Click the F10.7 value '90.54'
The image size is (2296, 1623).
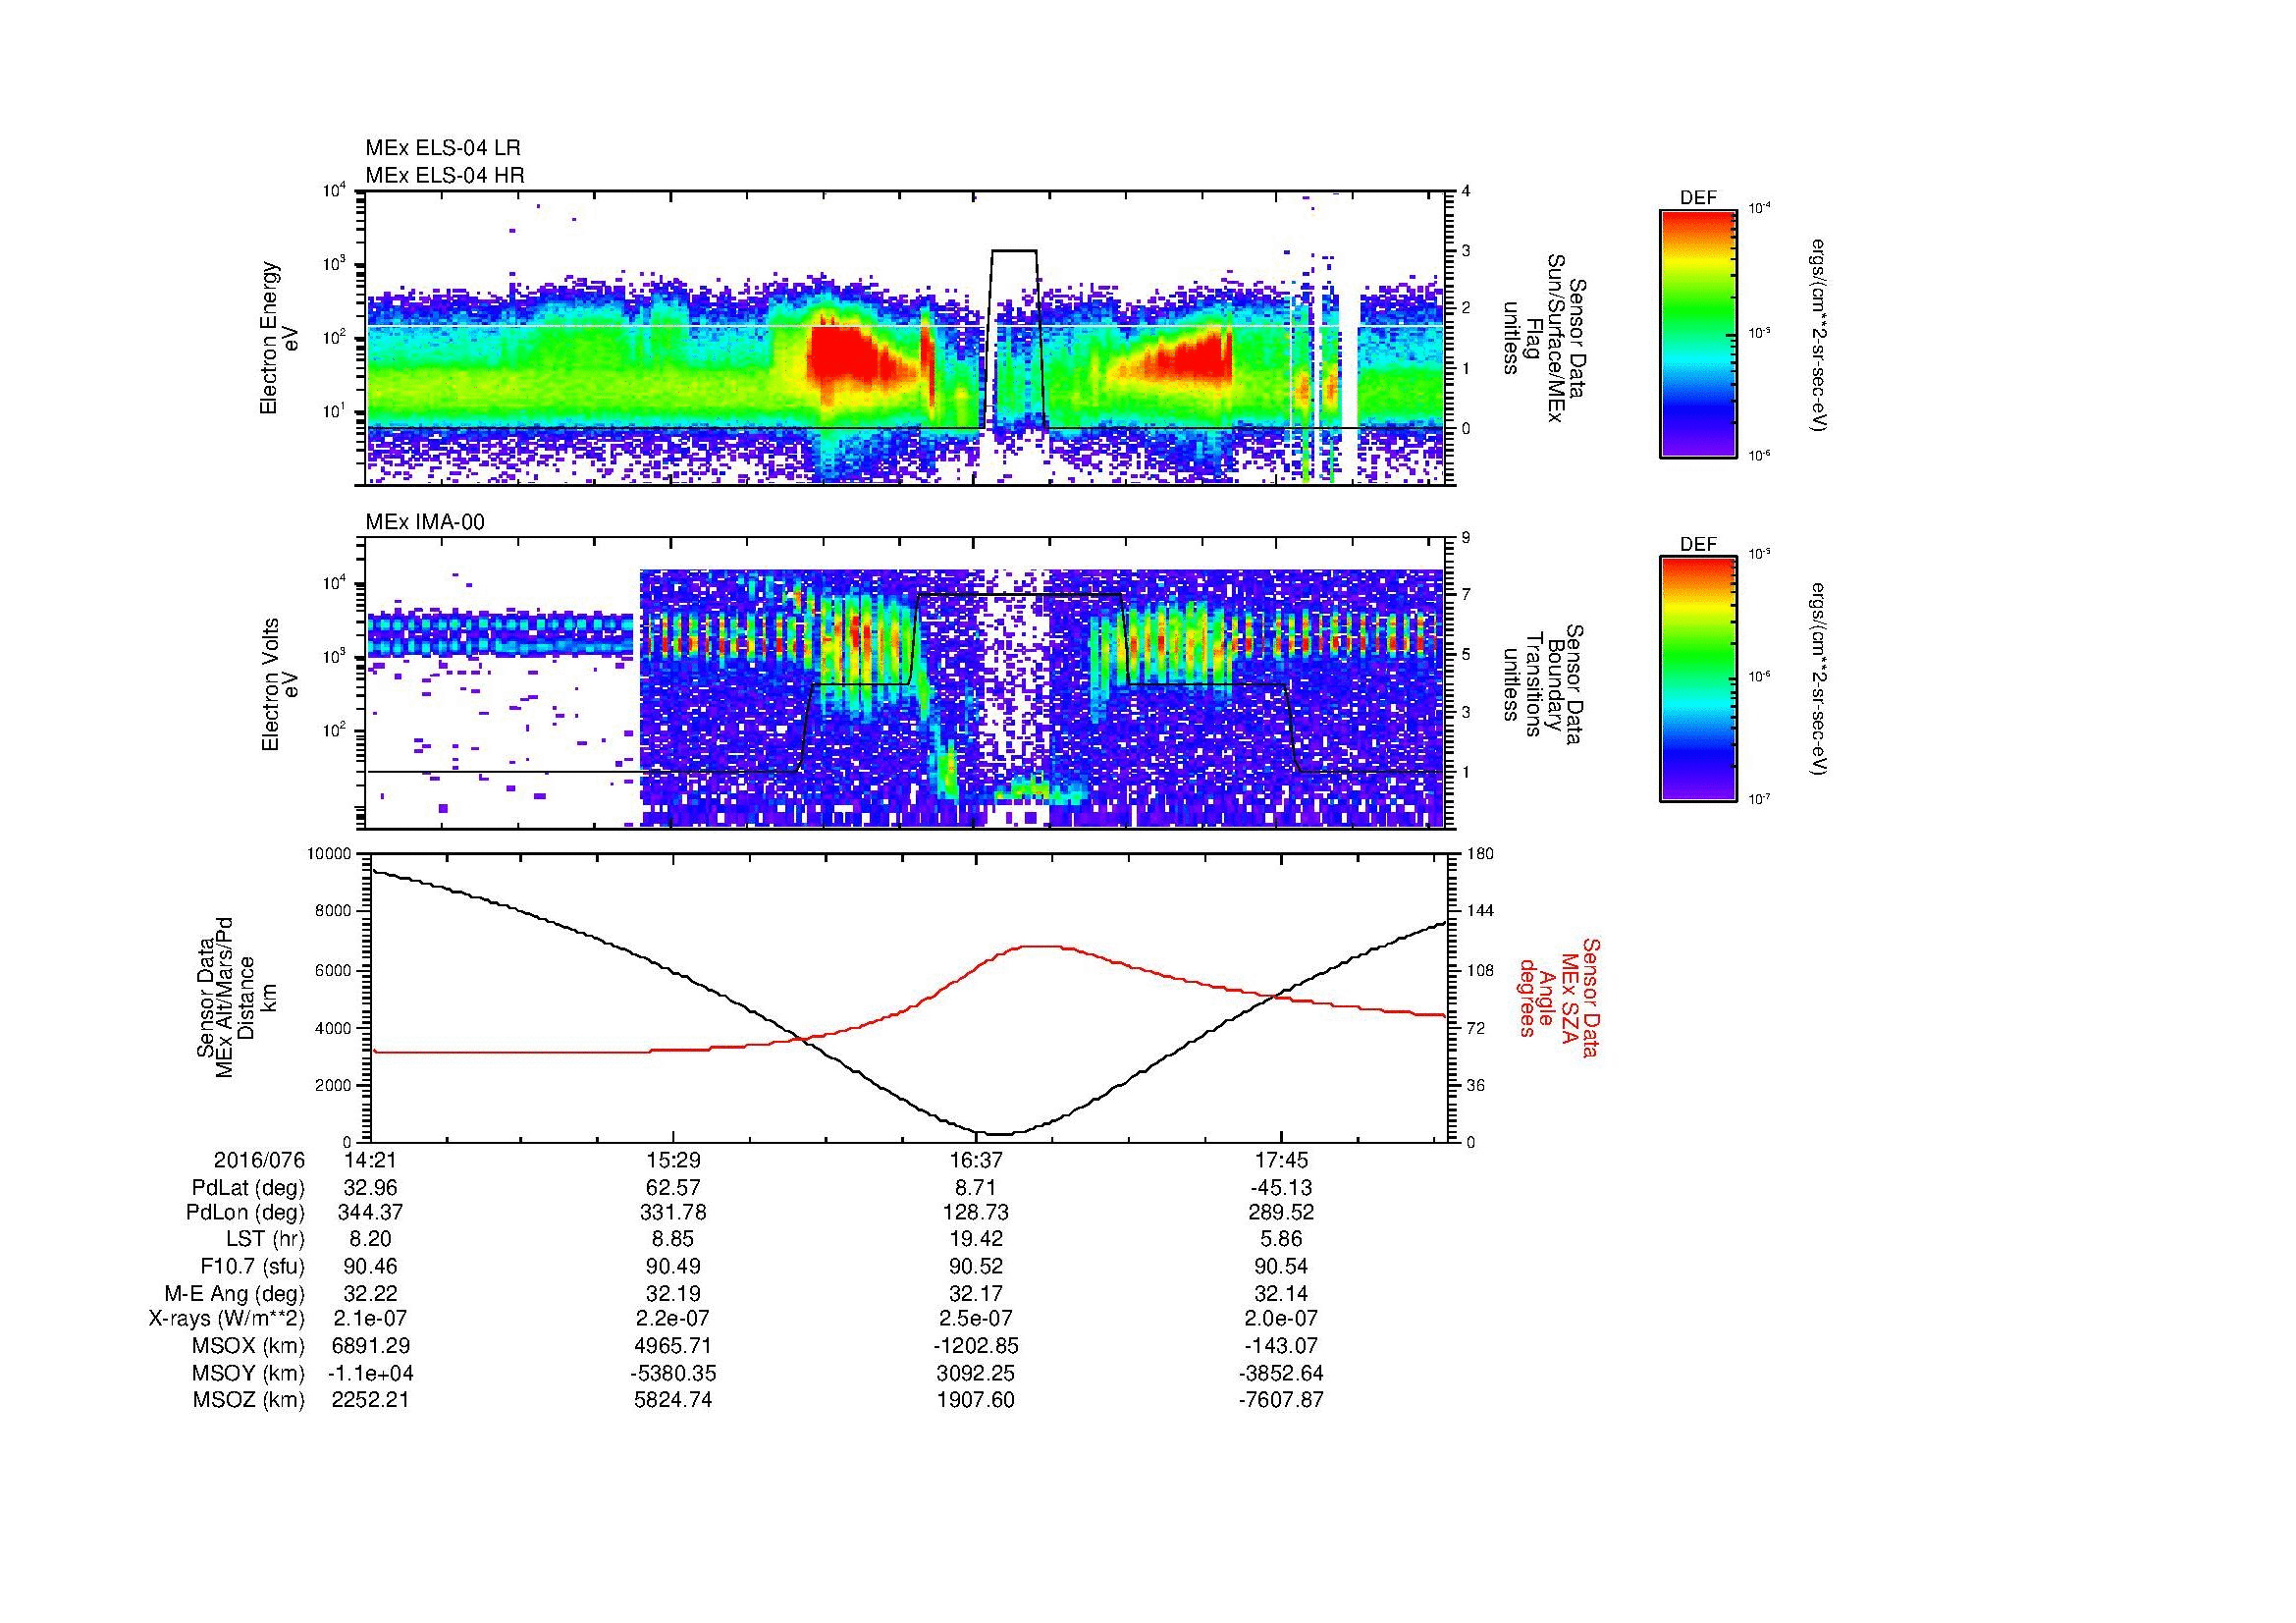click(1281, 1267)
